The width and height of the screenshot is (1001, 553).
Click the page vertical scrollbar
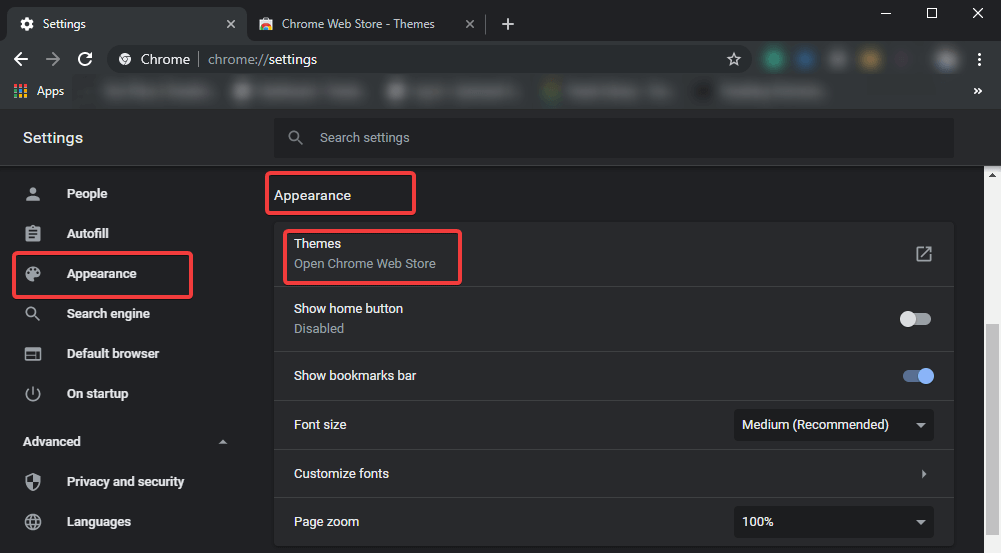click(x=992, y=428)
